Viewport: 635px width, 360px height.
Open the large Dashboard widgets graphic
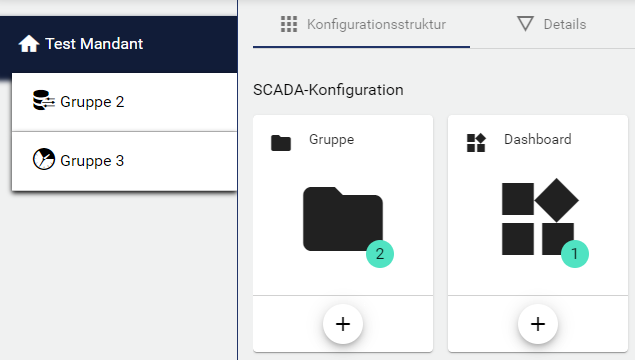(x=540, y=217)
